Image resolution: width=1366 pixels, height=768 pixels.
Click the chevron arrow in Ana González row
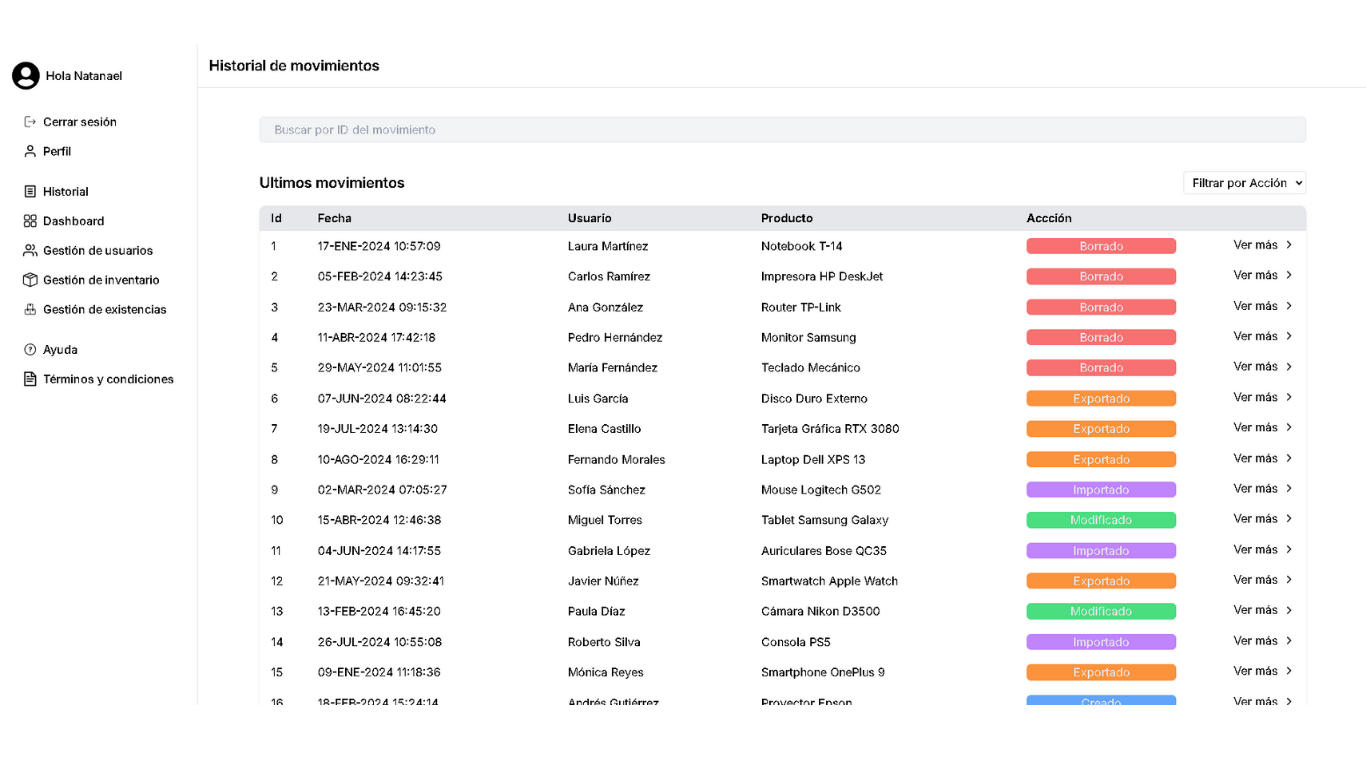pyautogui.click(x=1289, y=306)
